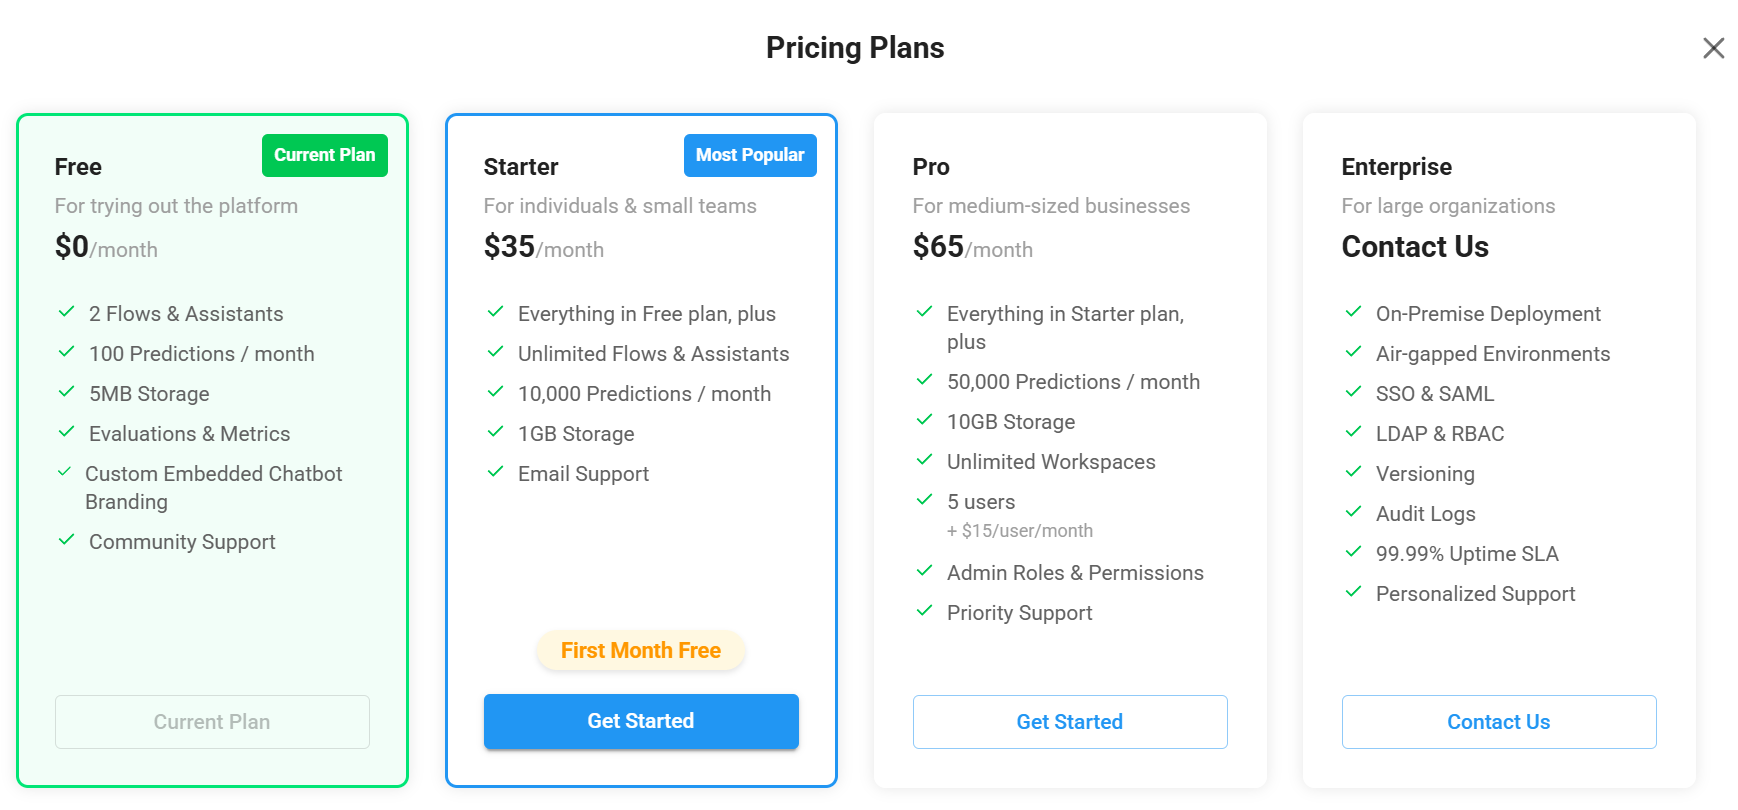
Task: Click checkmark next to Email Support
Action: [495, 472]
